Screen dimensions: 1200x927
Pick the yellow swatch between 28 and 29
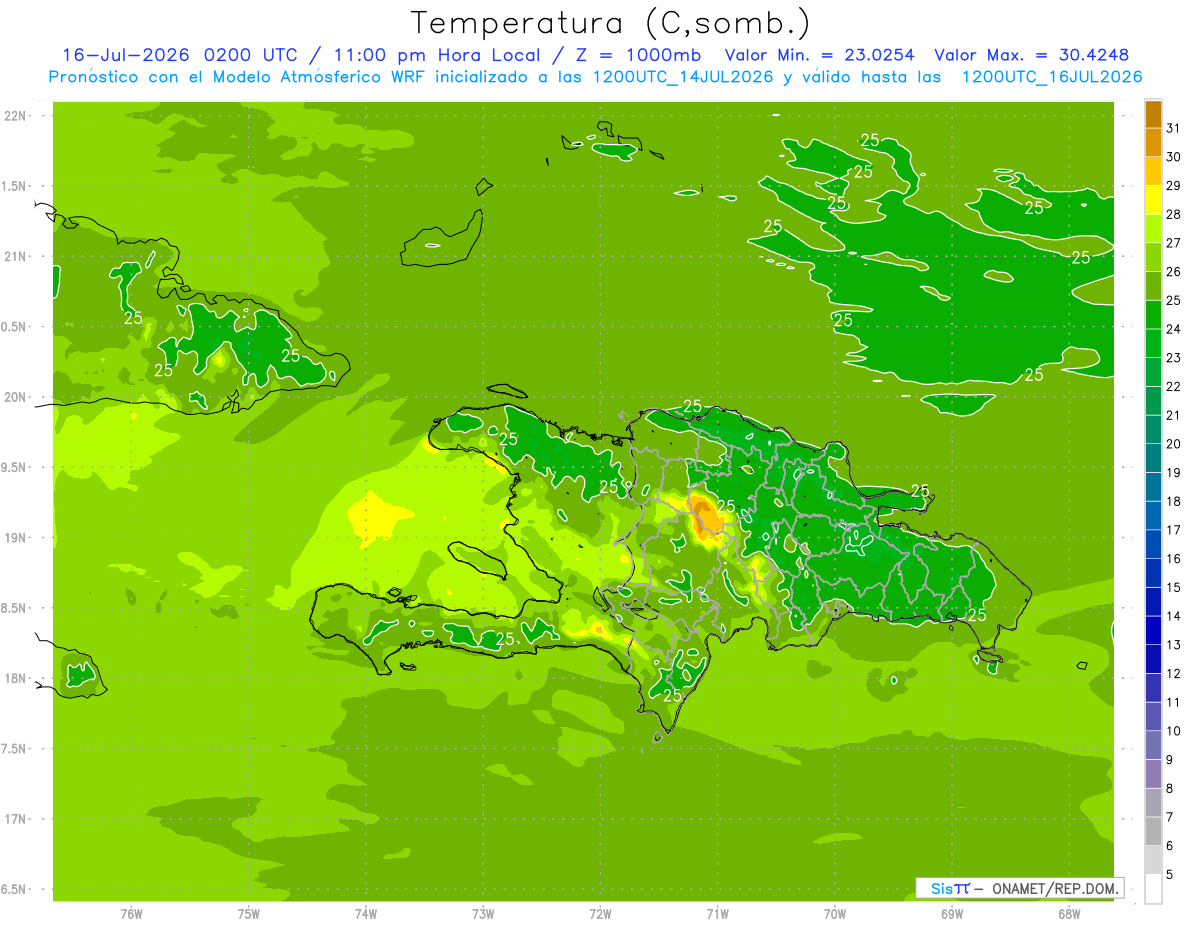click(x=1153, y=200)
